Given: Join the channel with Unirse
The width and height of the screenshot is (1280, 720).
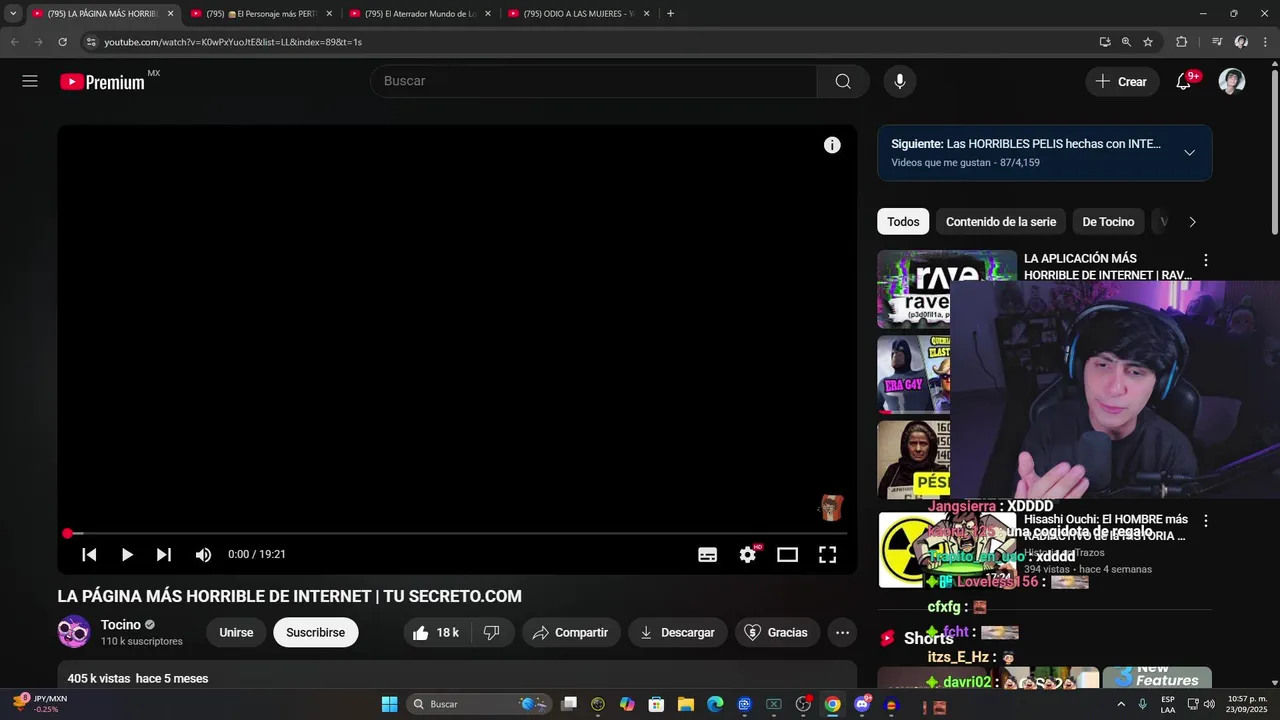Looking at the screenshot, I should pyautogui.click(x=236, y=632).
